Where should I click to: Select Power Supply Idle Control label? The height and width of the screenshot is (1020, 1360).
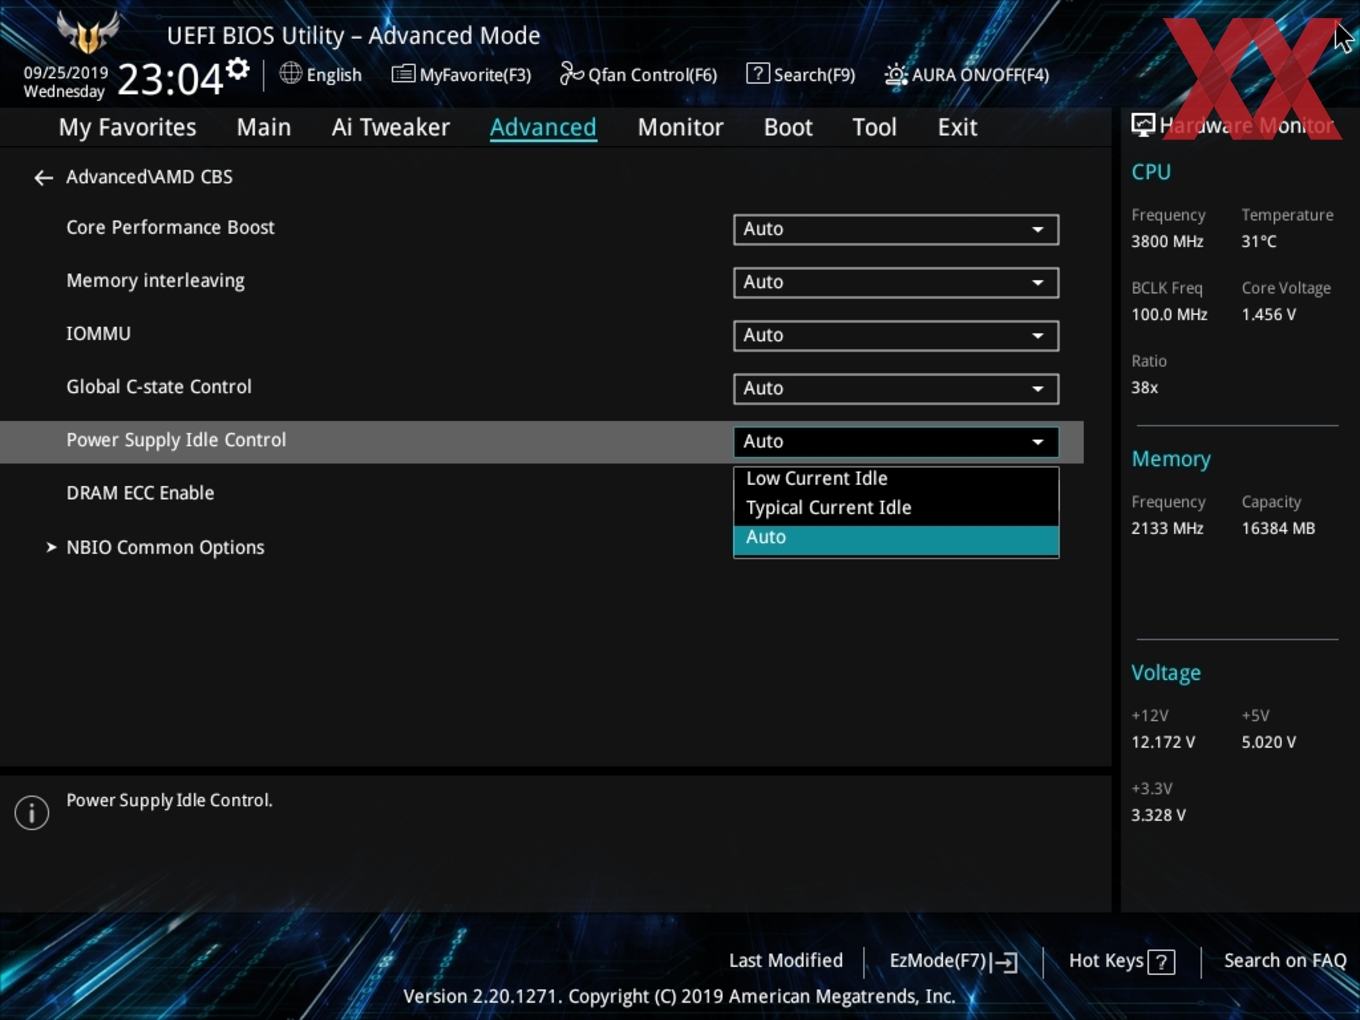pos(176,440)
